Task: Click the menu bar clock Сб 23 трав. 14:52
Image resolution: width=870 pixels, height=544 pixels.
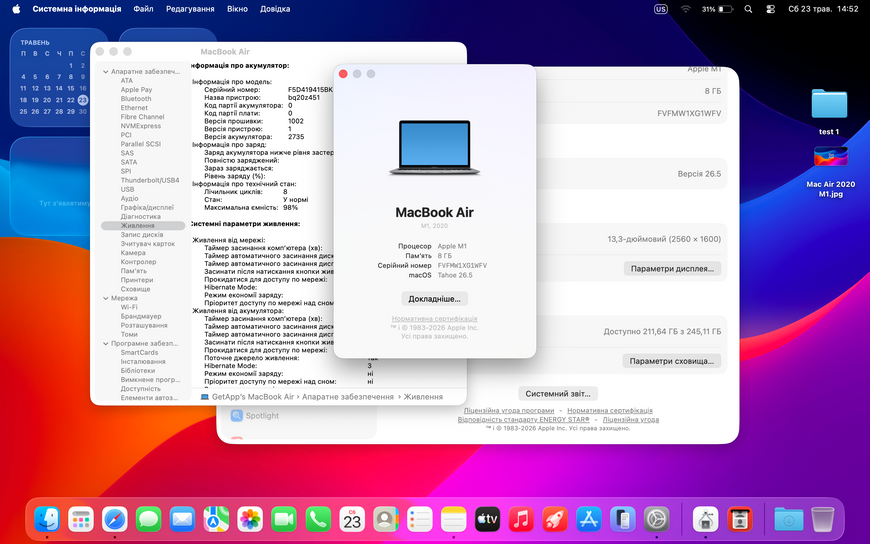Action: [x=823, y=9]
